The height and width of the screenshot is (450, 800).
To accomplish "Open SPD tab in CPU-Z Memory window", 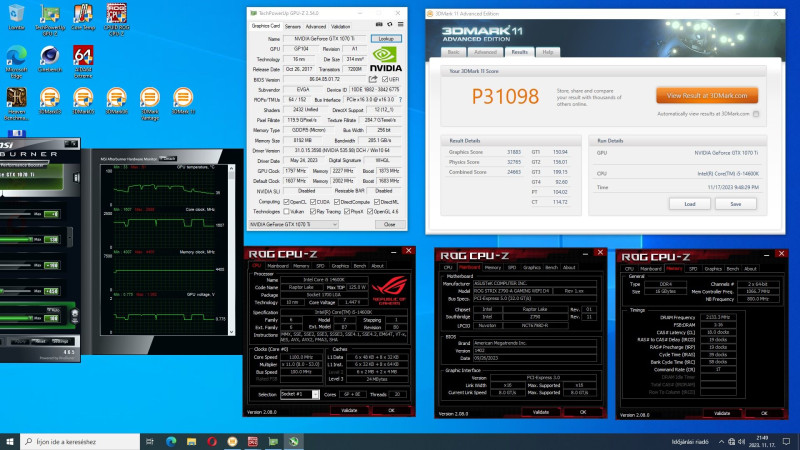I will tap(693, 268).
